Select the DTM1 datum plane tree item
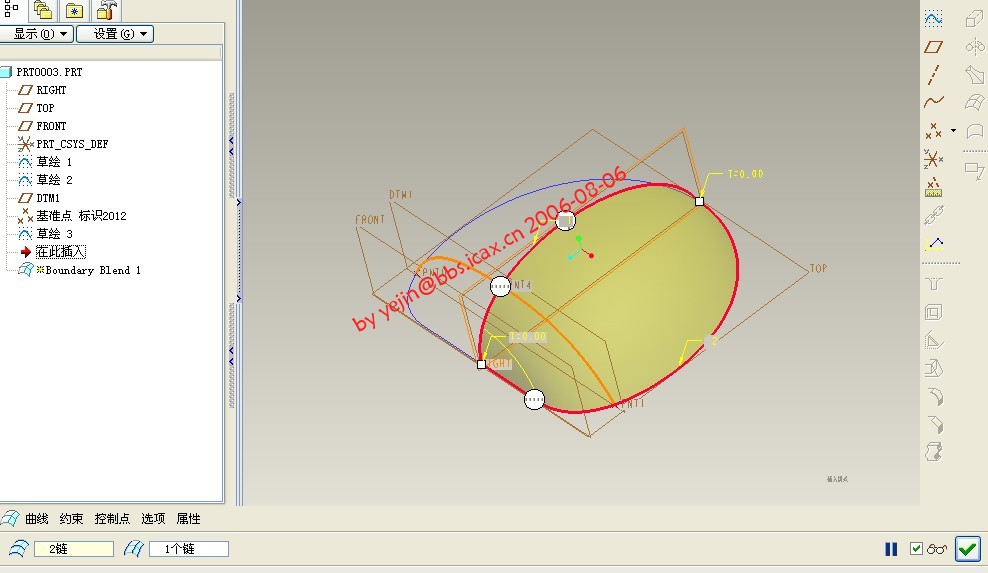The width and height of the screenshot is (988, 573). pyautogui.click(x=48, y=198)
